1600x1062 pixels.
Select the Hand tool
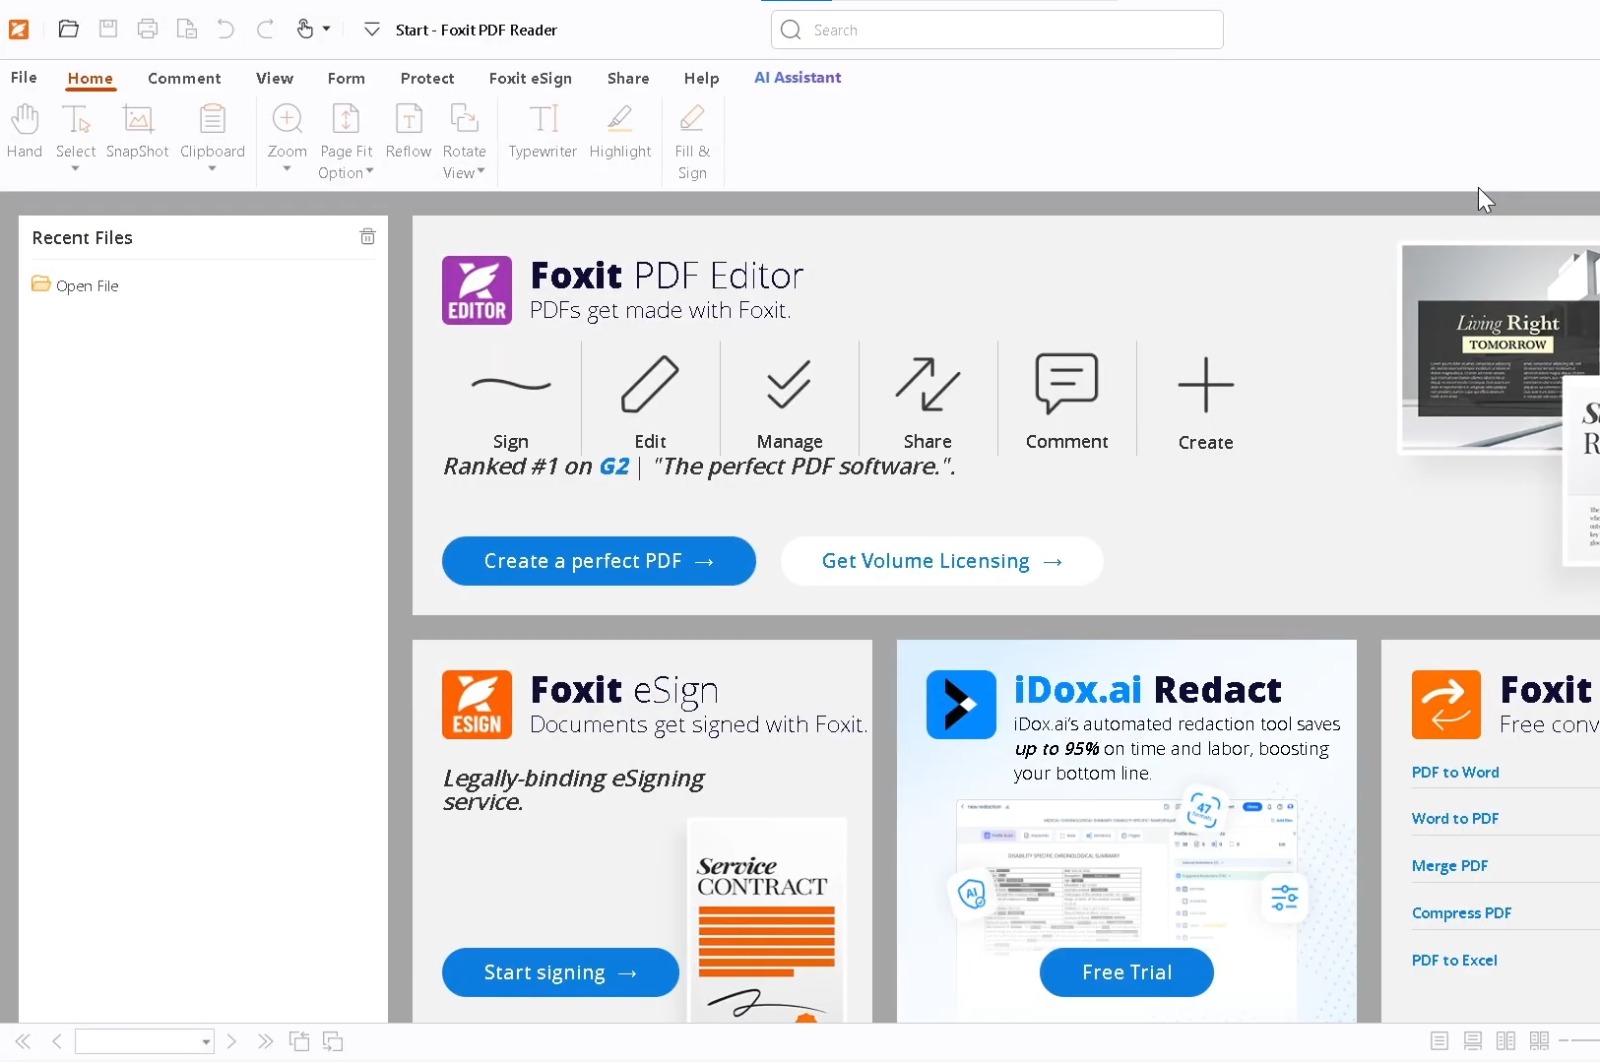point(24,131)
